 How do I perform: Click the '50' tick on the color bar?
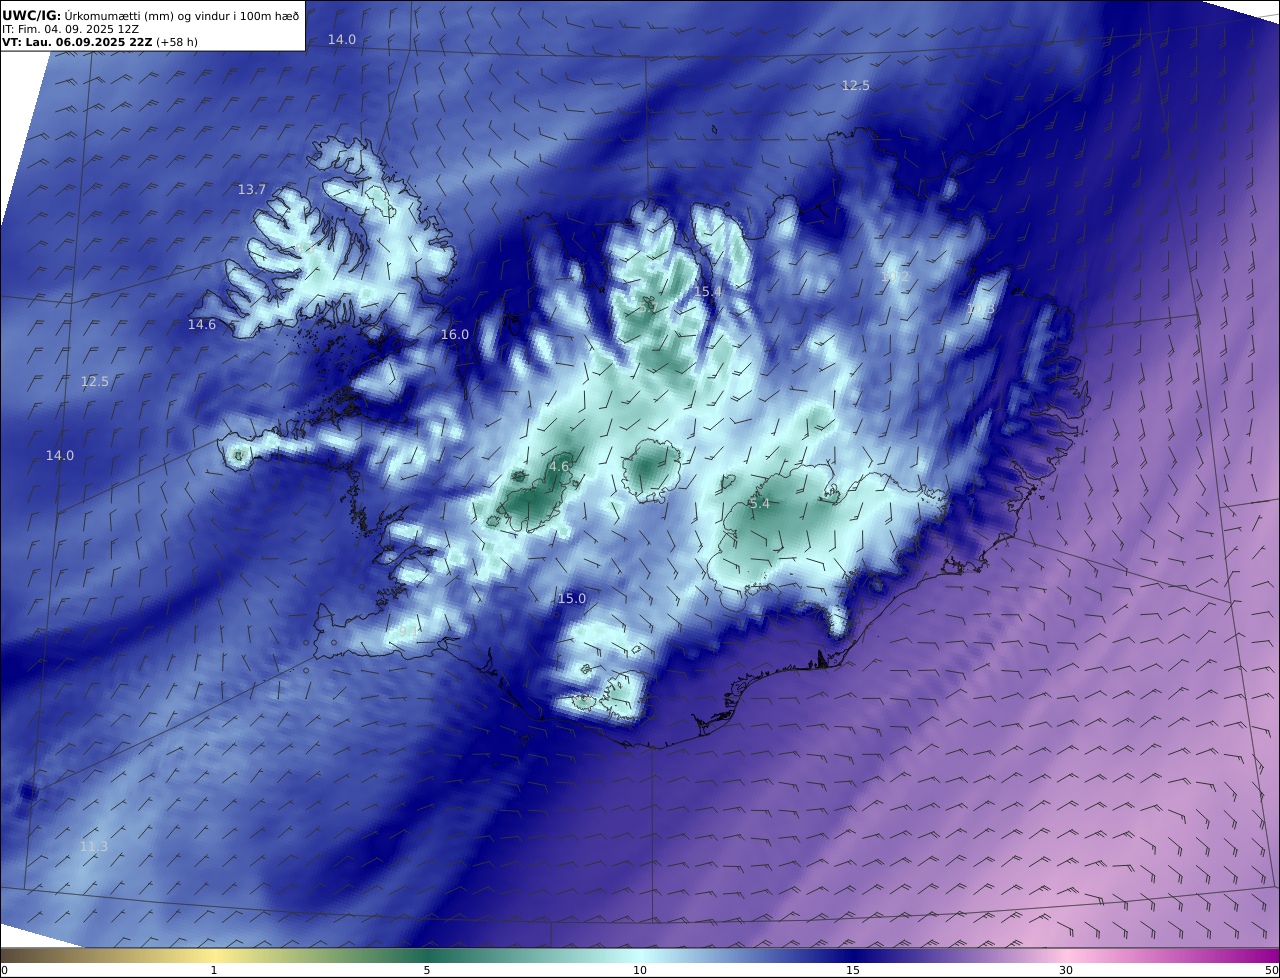(1271, 970)
